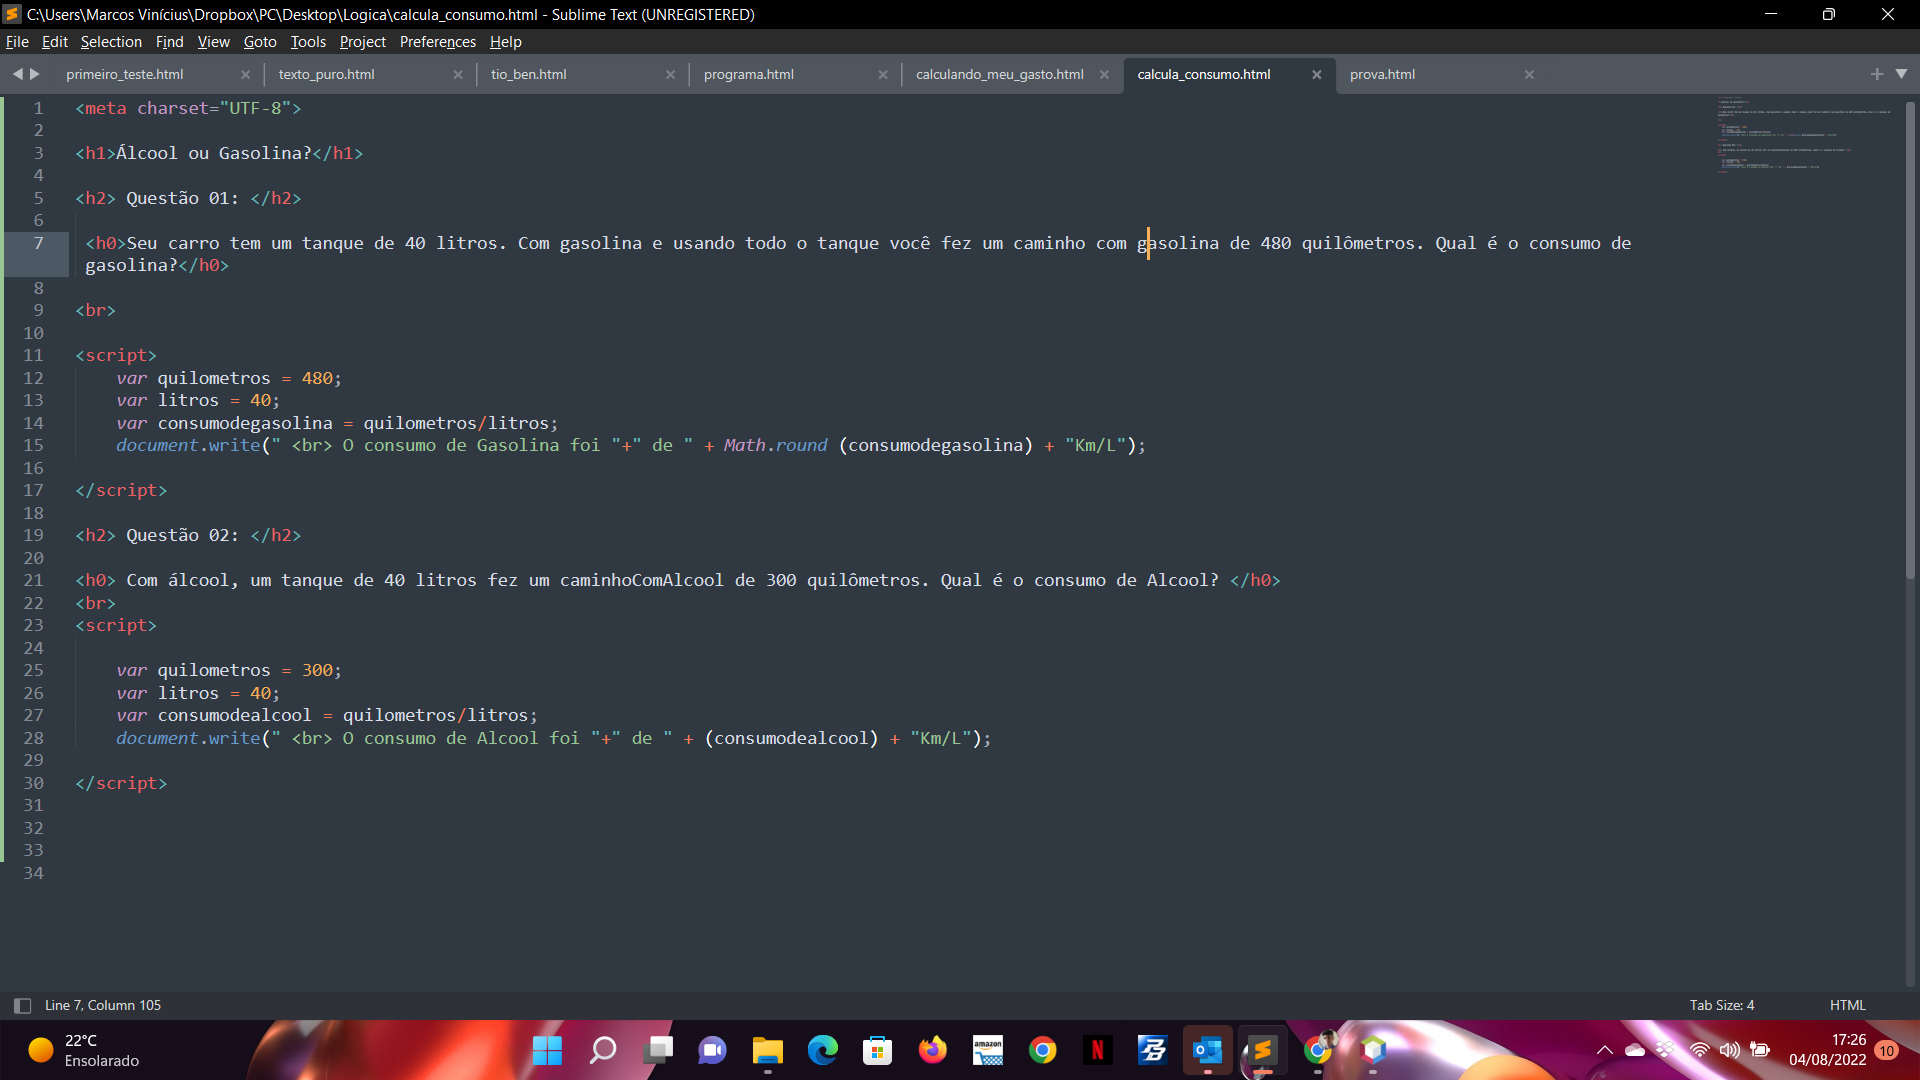This screenshot has width=1920, height=1080.
Task: Open the Project menu
Action: point(362,42)
